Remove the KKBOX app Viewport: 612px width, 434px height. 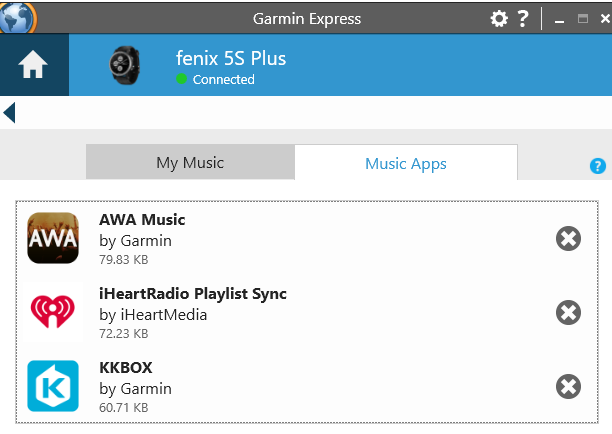(x=568, y=387)
